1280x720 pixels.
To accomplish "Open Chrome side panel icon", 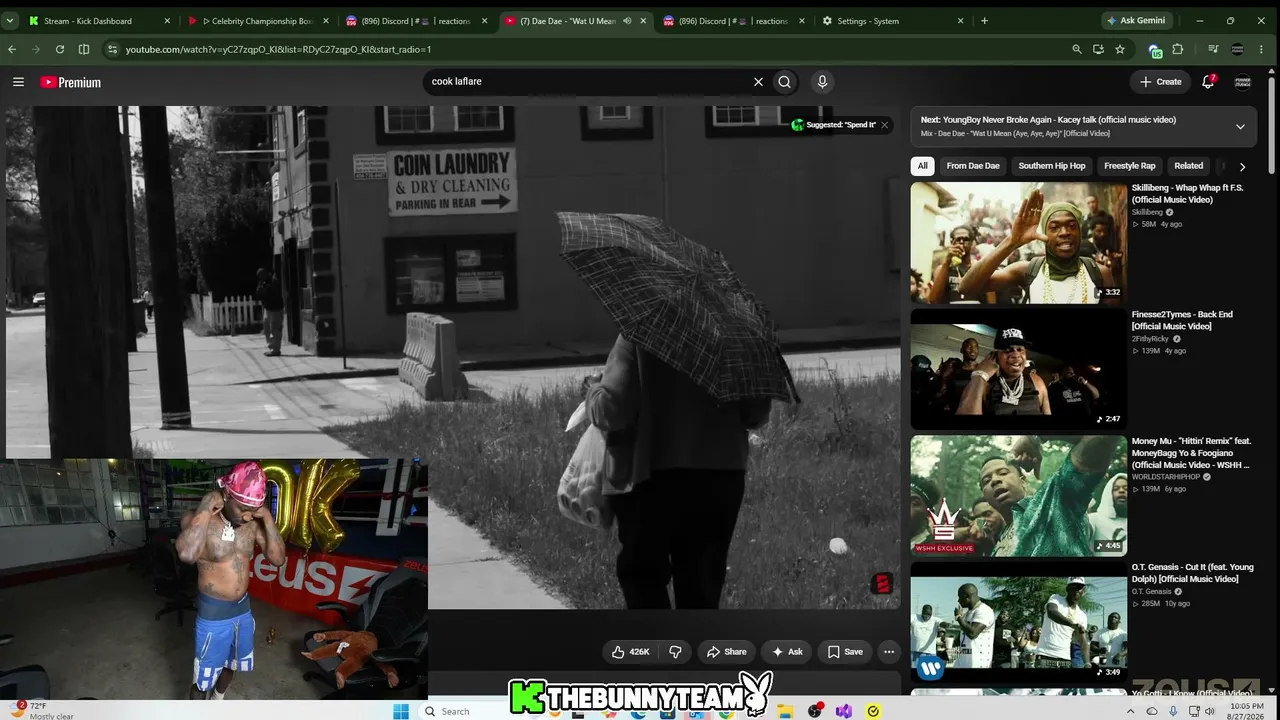I will coord(84,49).
